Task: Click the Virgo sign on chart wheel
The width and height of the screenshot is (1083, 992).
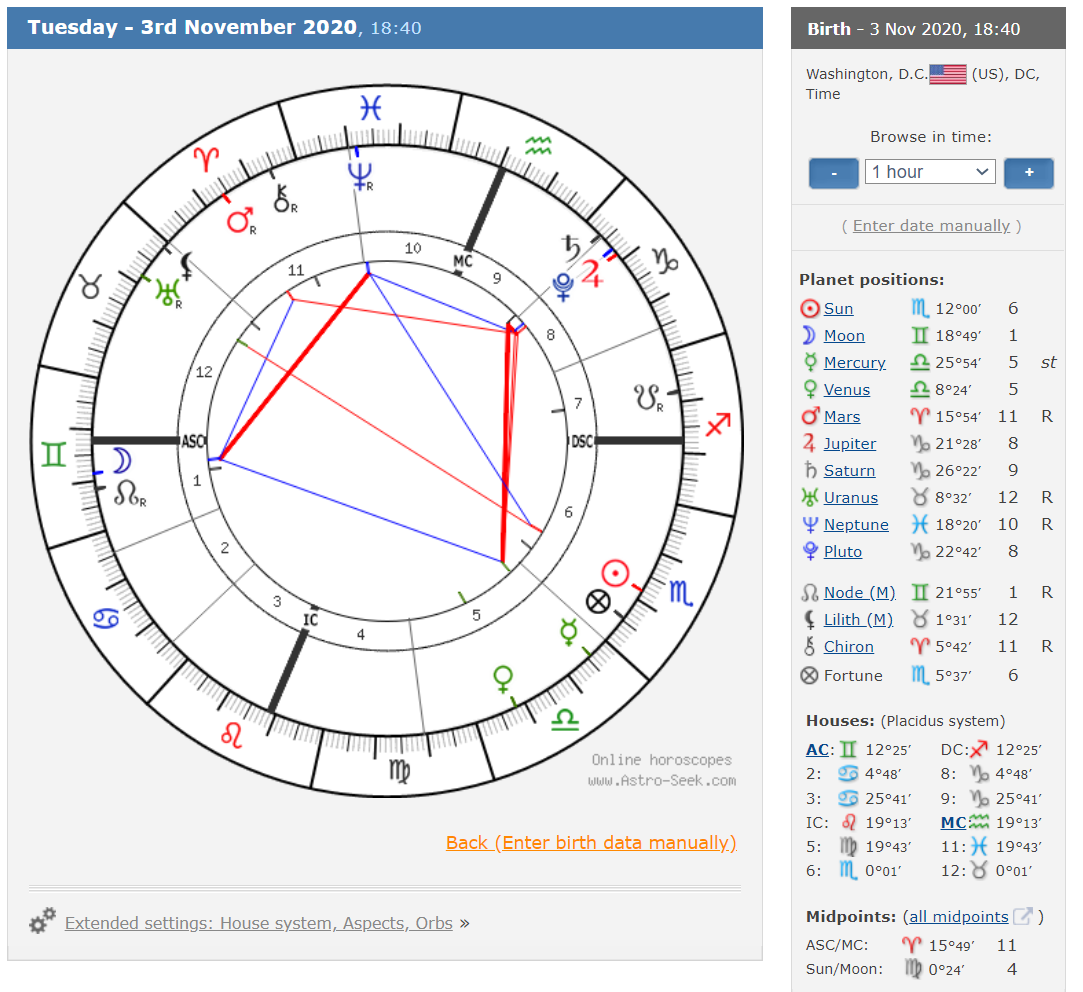Action: pos(400,770)
